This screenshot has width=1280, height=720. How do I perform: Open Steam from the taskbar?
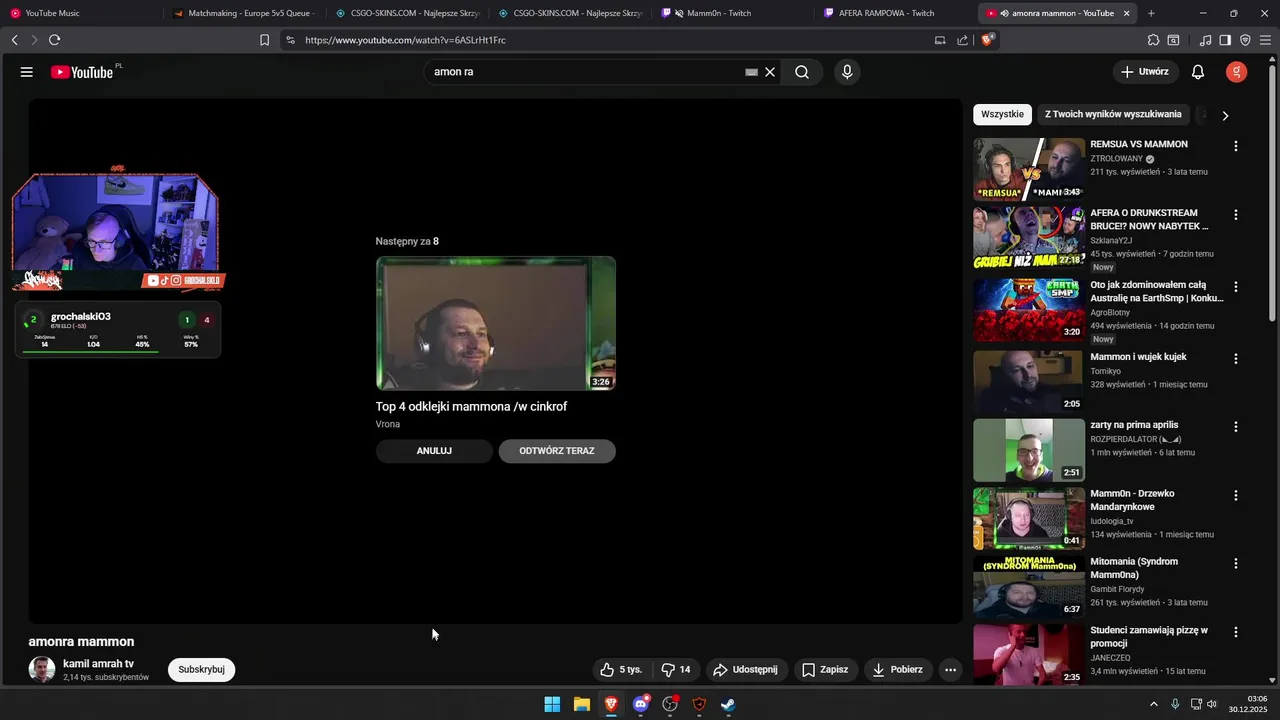click(x=729, y=704)
